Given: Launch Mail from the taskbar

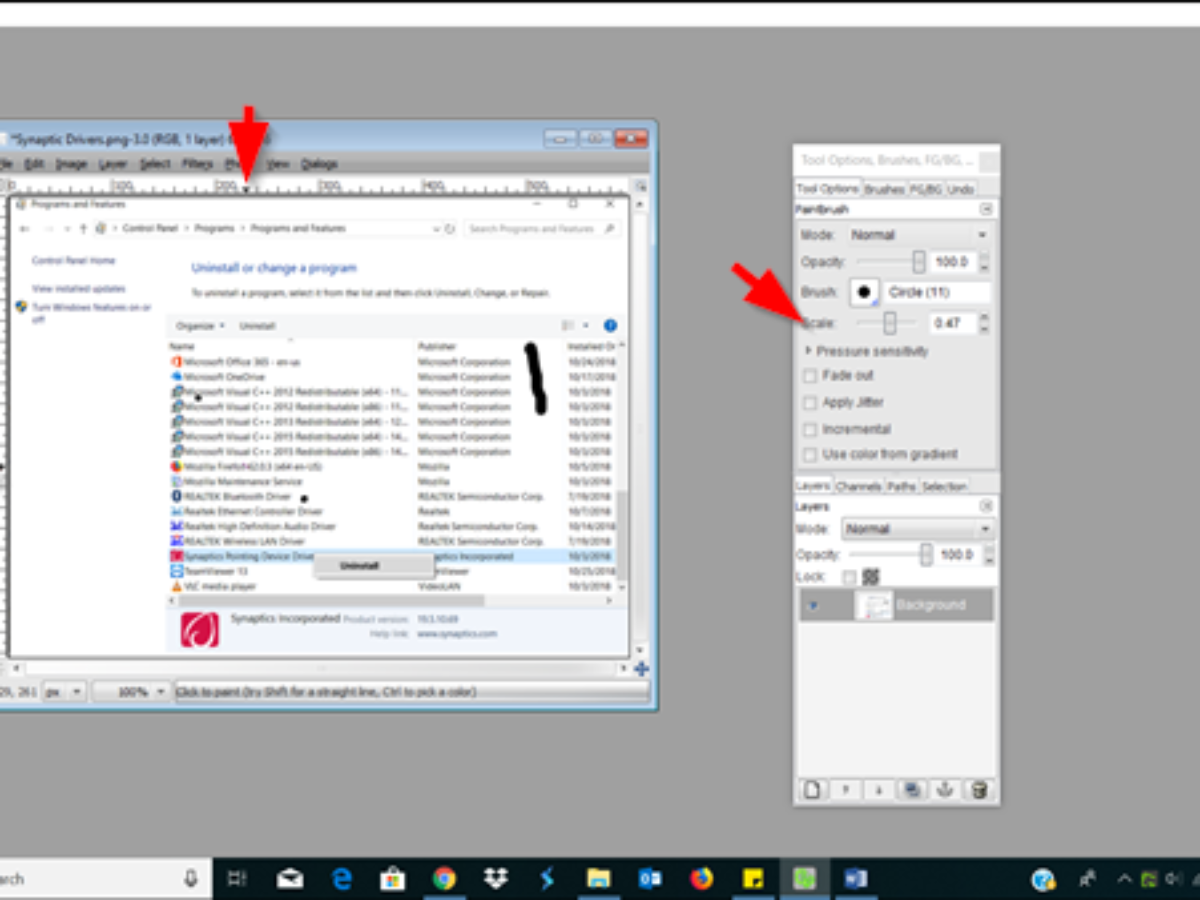Looking at the screenshot, I should click(x=290, y=879).
